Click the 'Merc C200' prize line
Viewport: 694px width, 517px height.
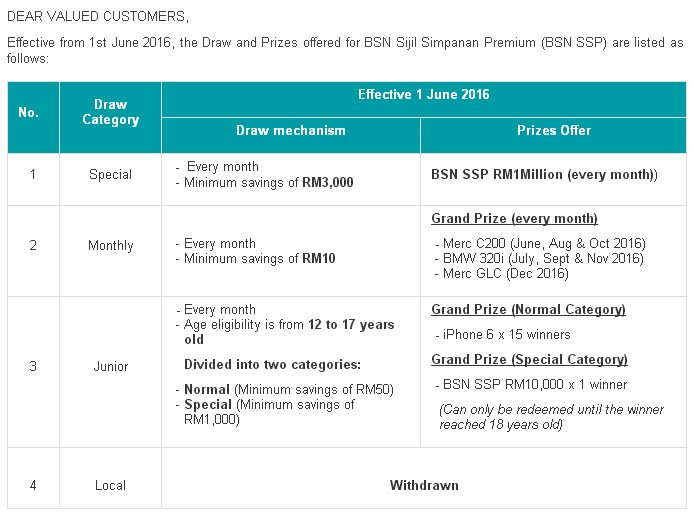point(540,243)
